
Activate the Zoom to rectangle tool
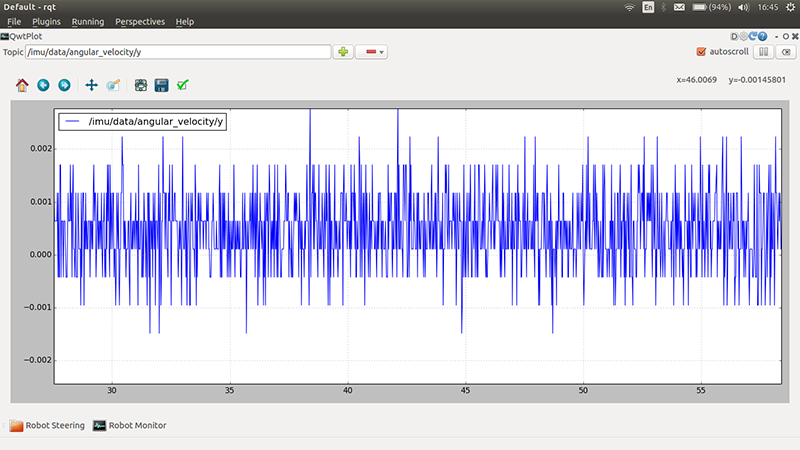(x=113, y=85)
